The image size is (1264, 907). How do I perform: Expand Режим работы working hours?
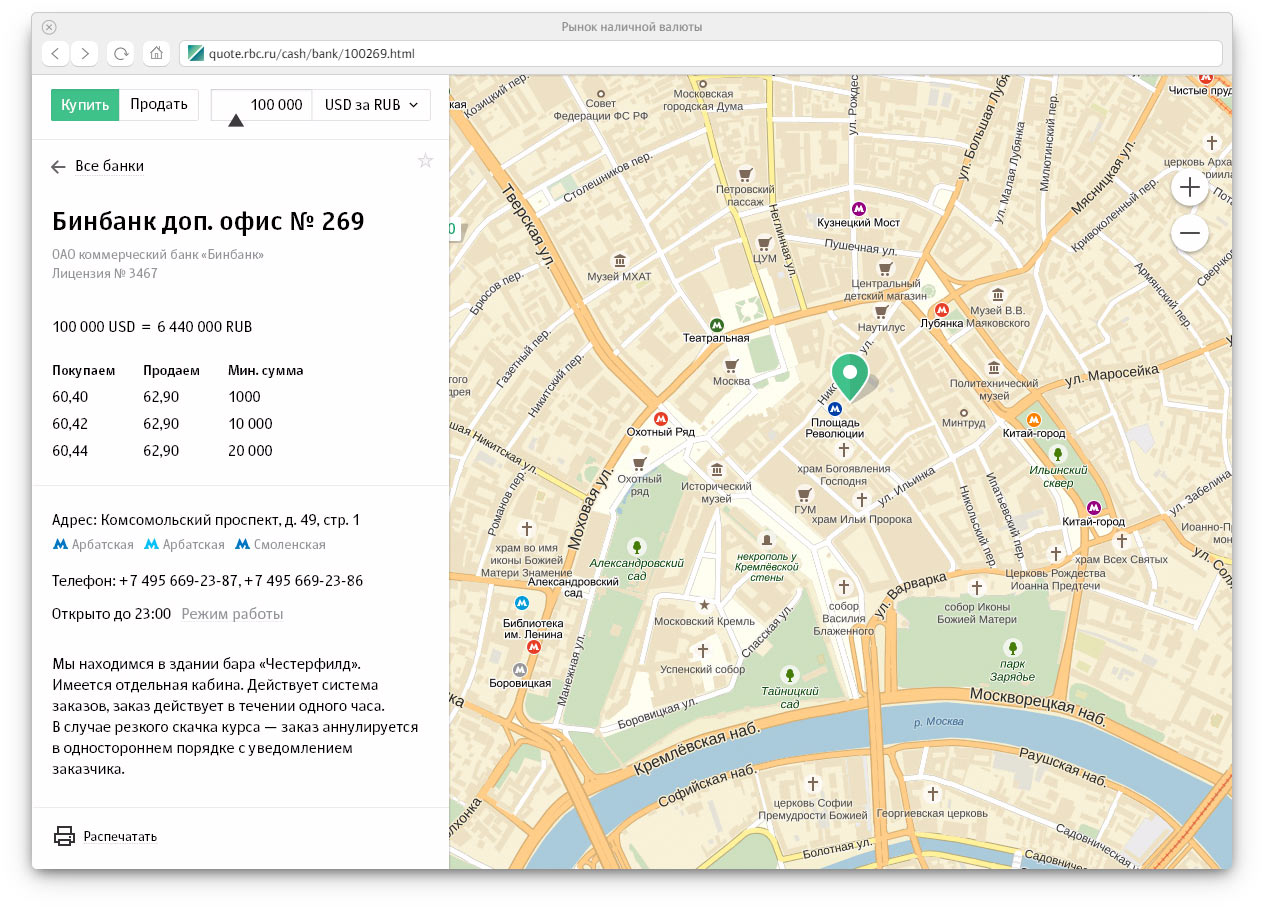point(232,614)
